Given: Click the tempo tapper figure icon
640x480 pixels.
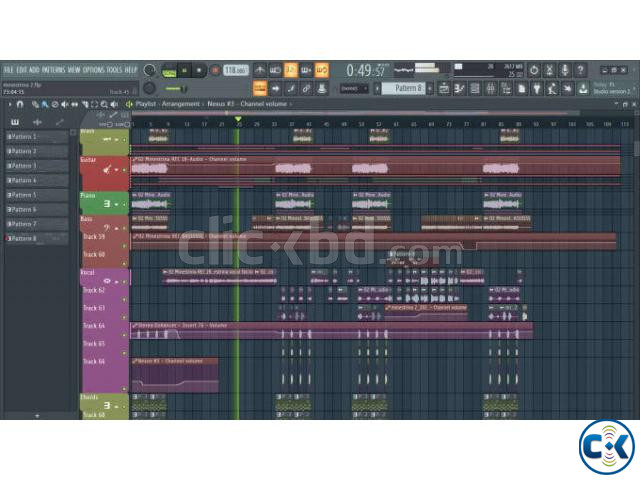Looking at the screenshot, I should tap(553, 88).
